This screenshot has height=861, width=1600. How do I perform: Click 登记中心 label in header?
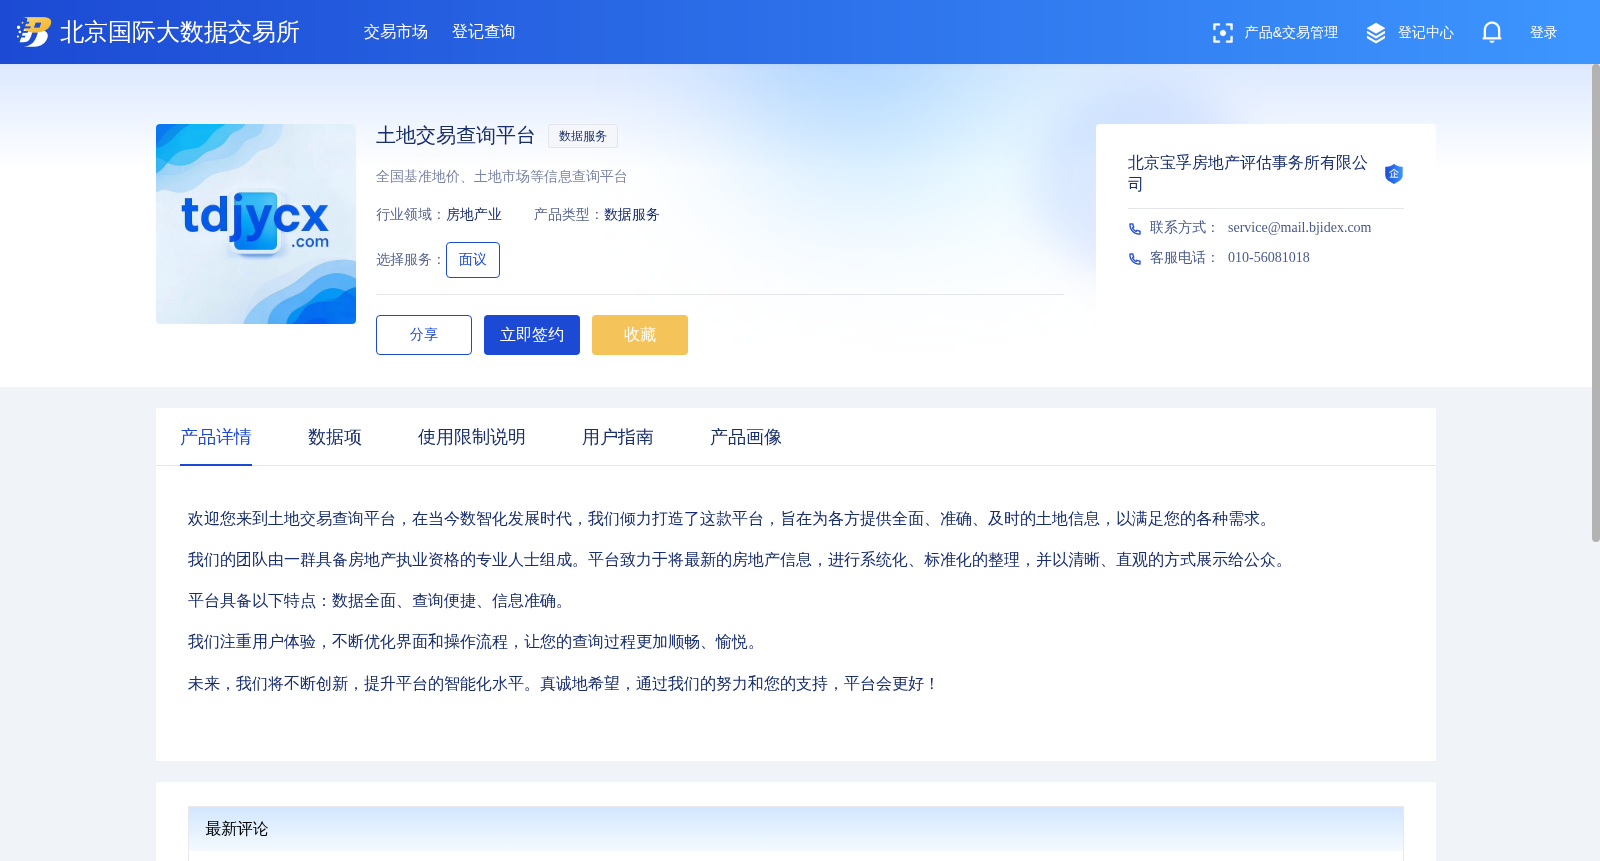click(1426, 33)
